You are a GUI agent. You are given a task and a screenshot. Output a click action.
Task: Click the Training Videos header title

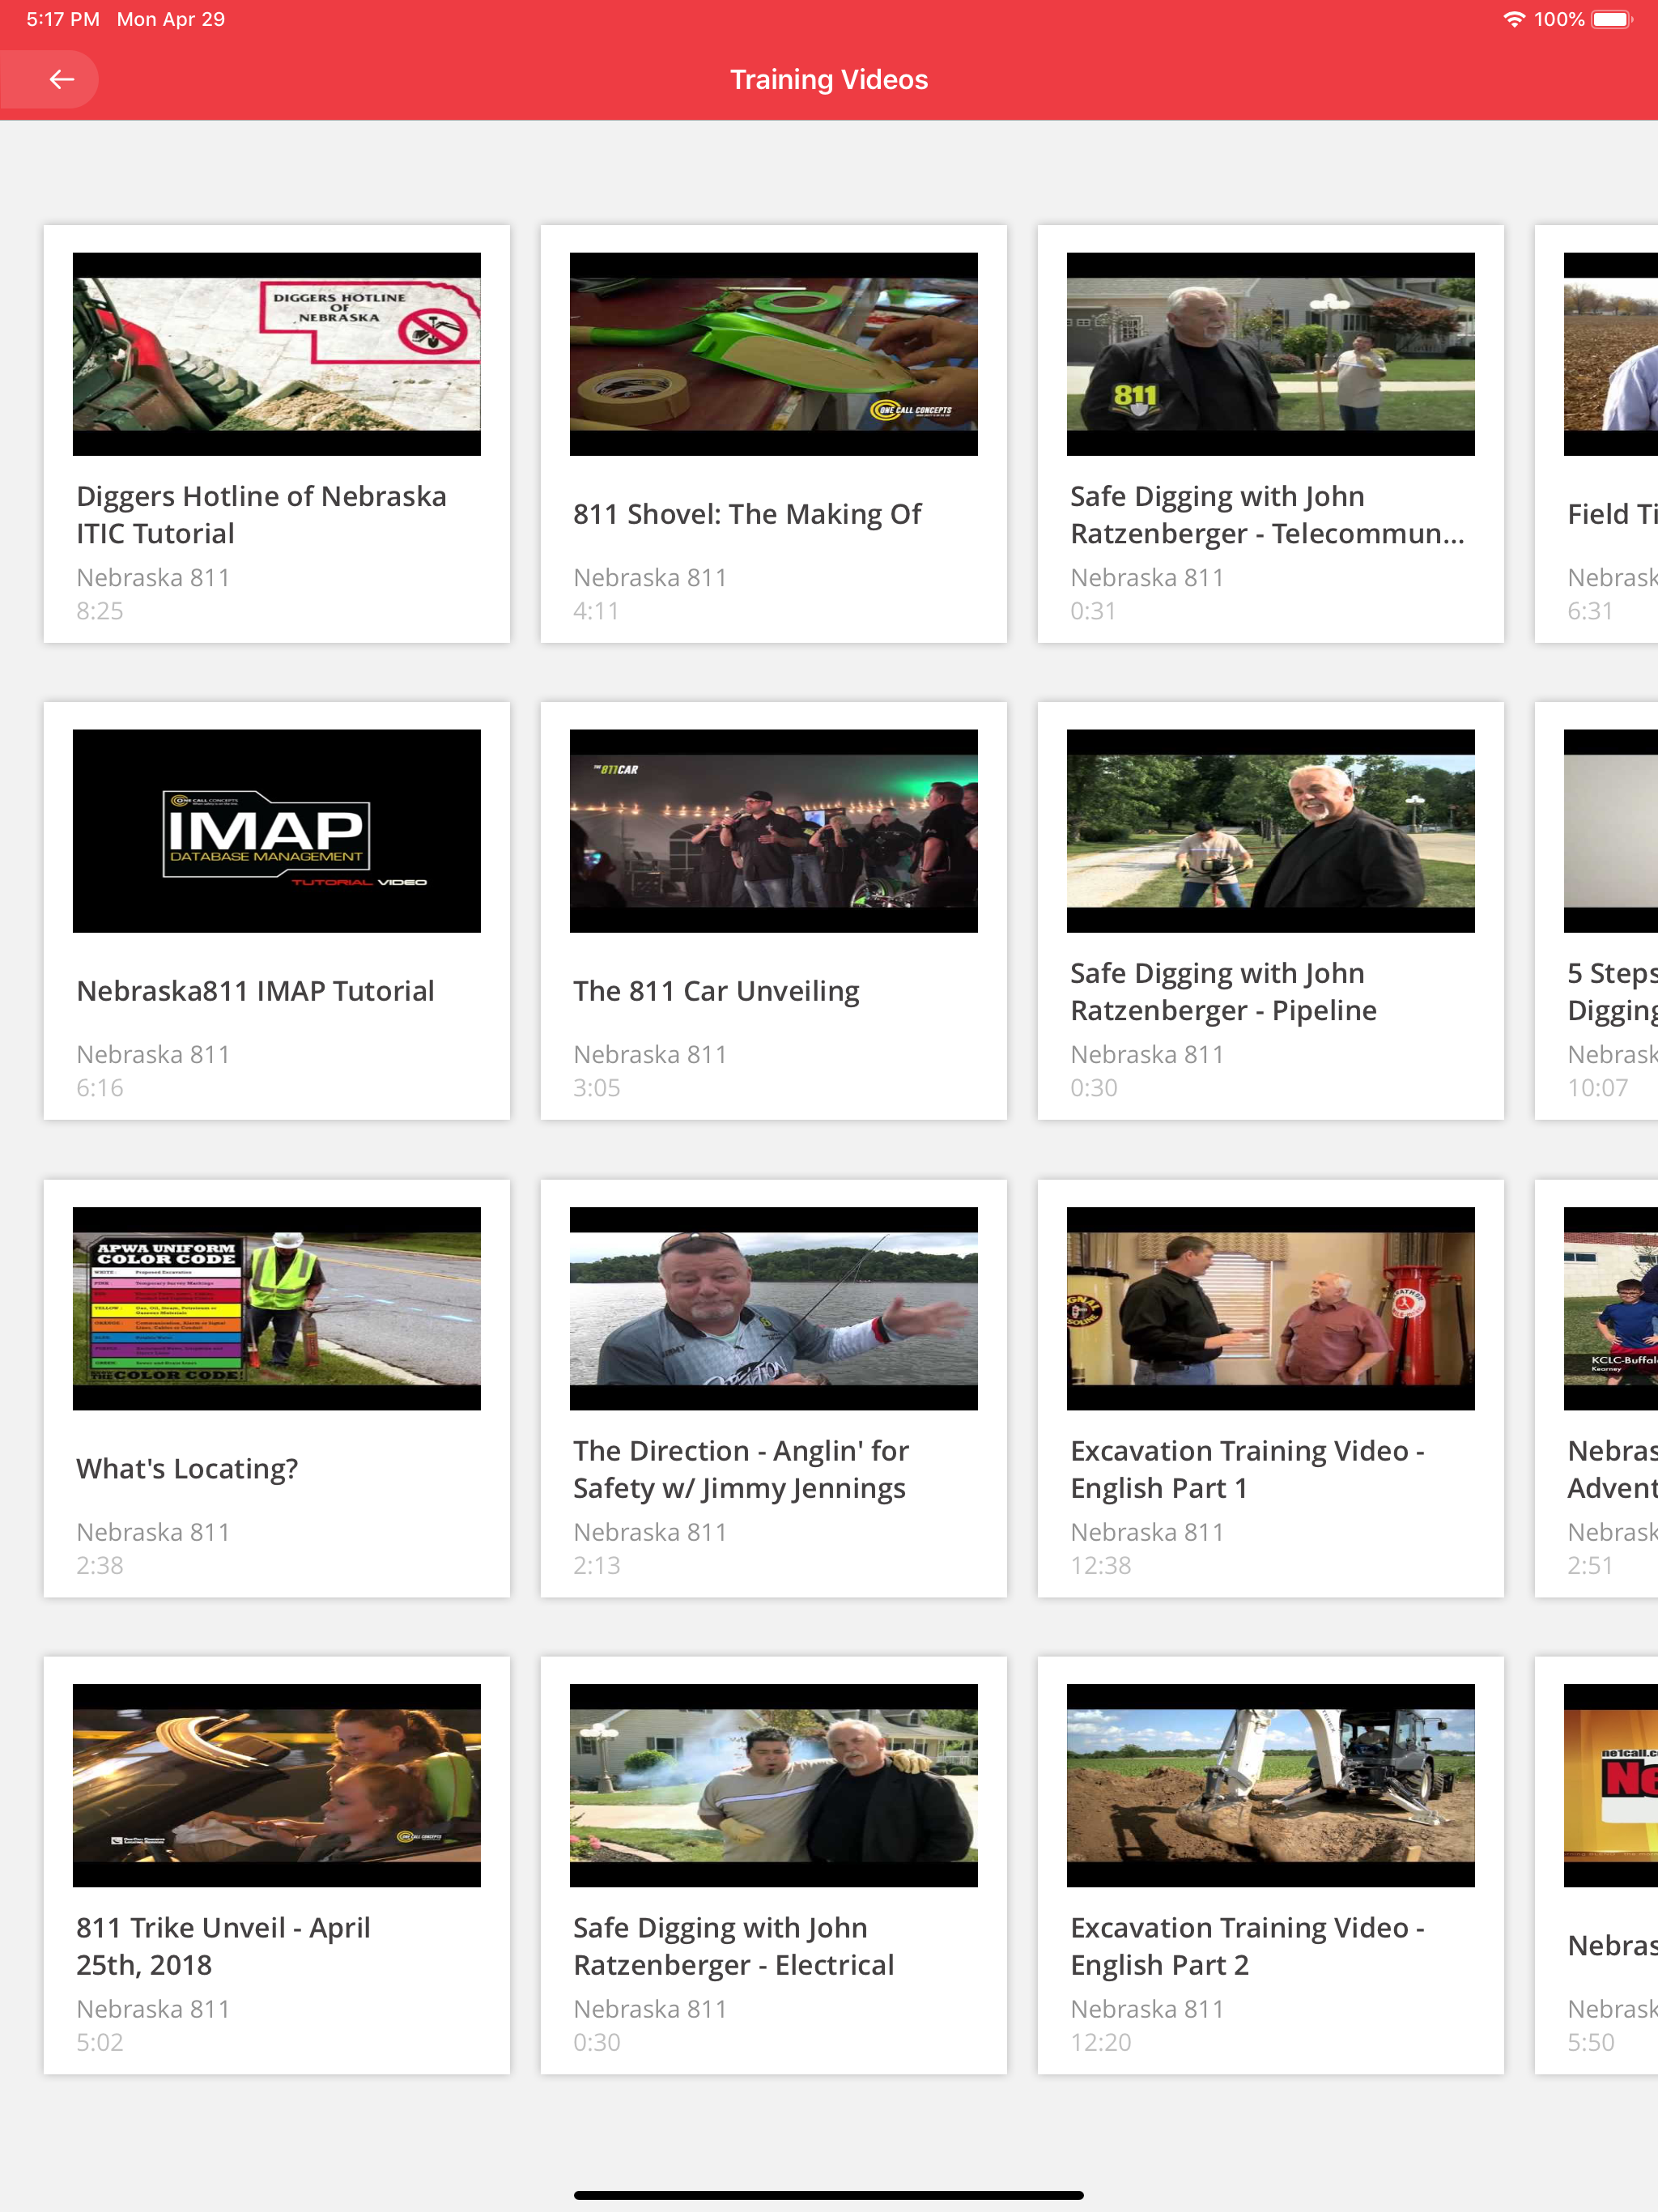pyautogui.click(x=829, y=79)
